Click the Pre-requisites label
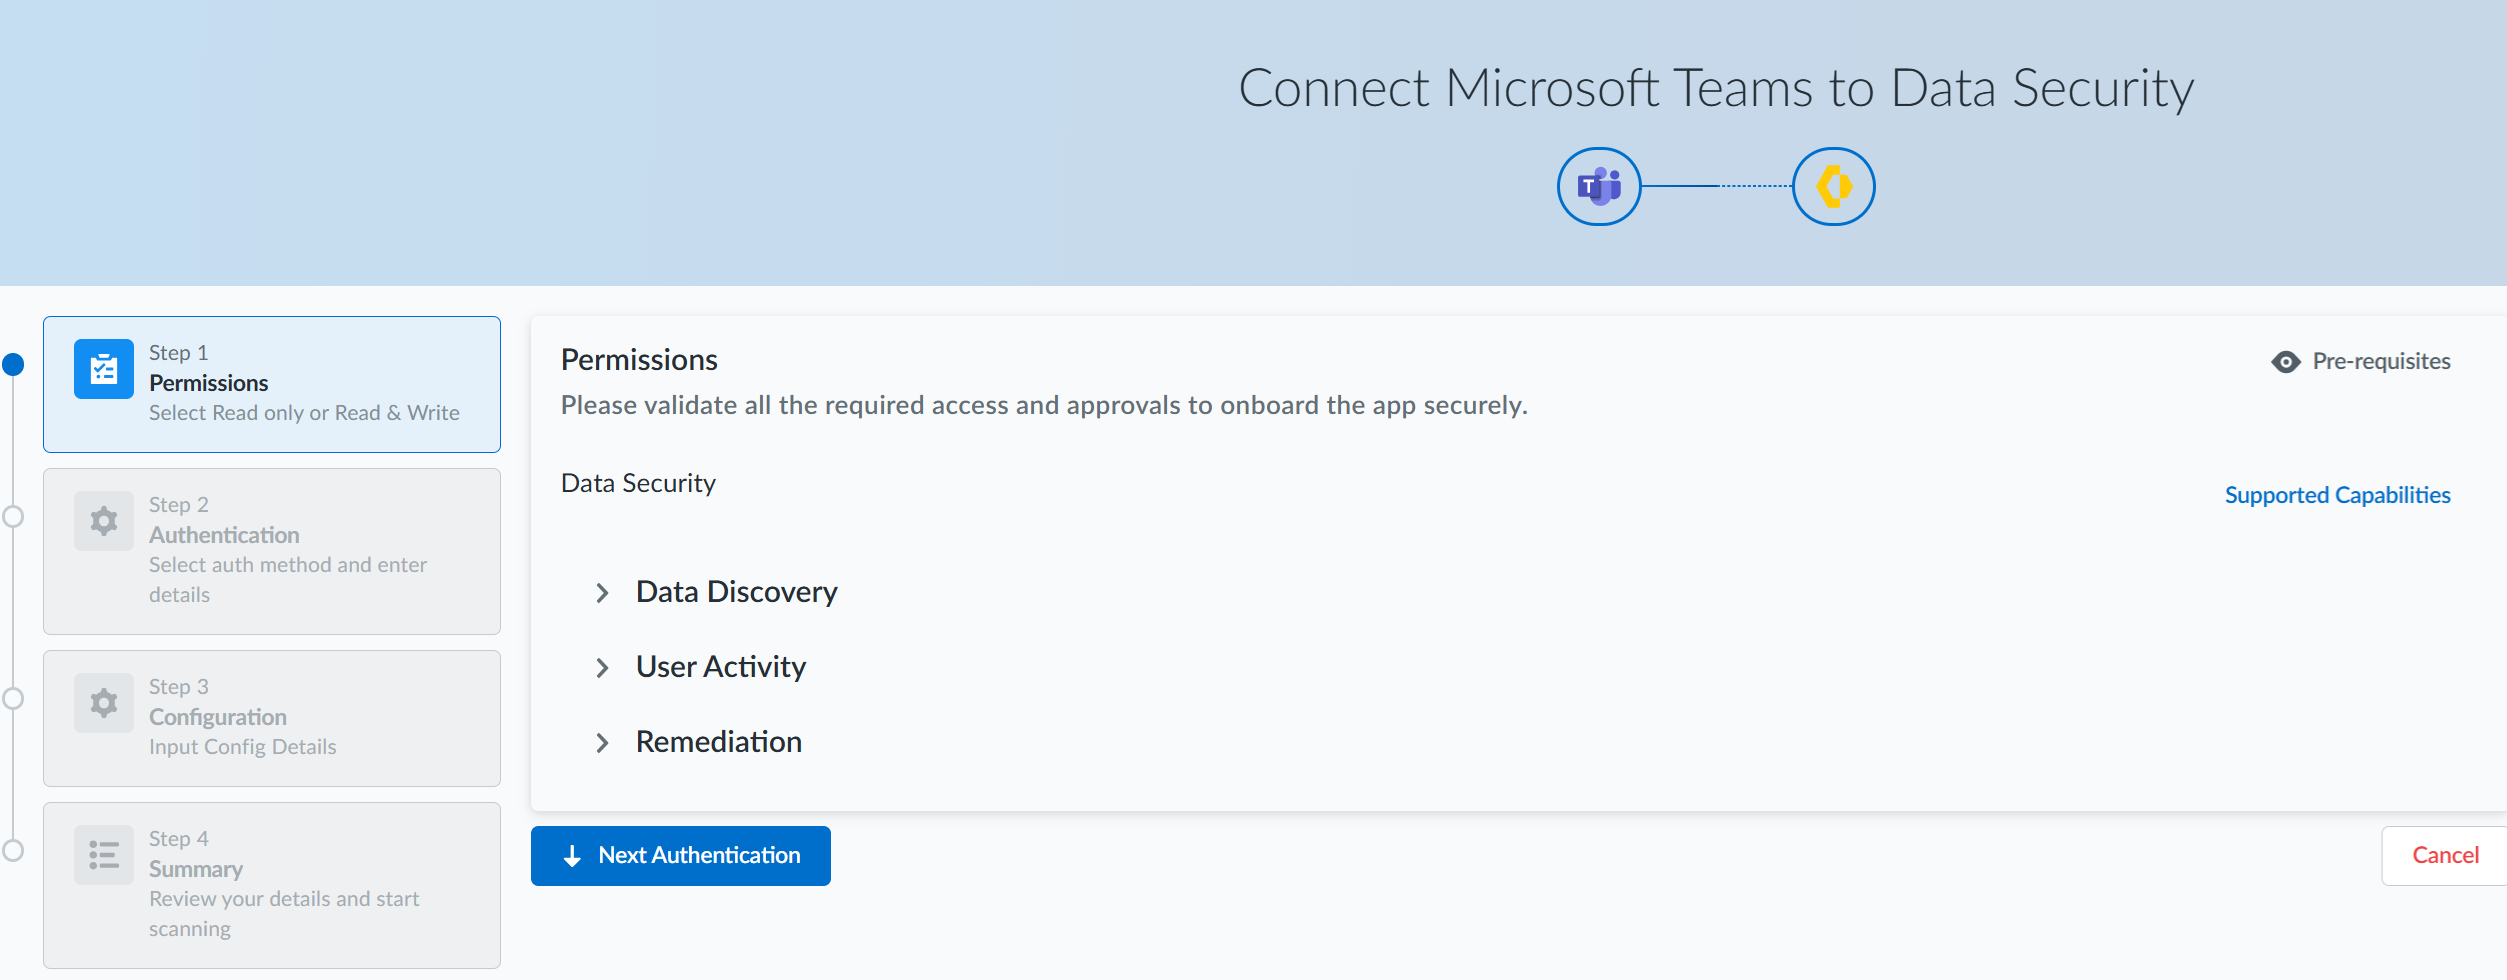This screenshot has height=980, width=2507. tap(2381, 362)
